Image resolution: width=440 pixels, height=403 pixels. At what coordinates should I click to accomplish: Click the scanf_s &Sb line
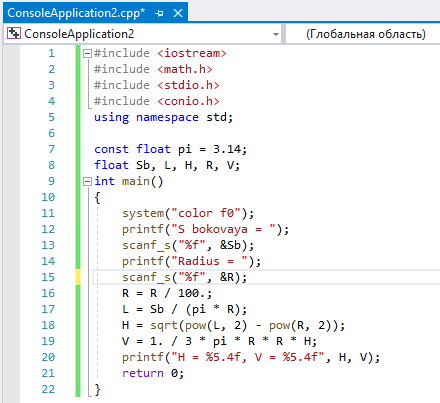point(188,245)
